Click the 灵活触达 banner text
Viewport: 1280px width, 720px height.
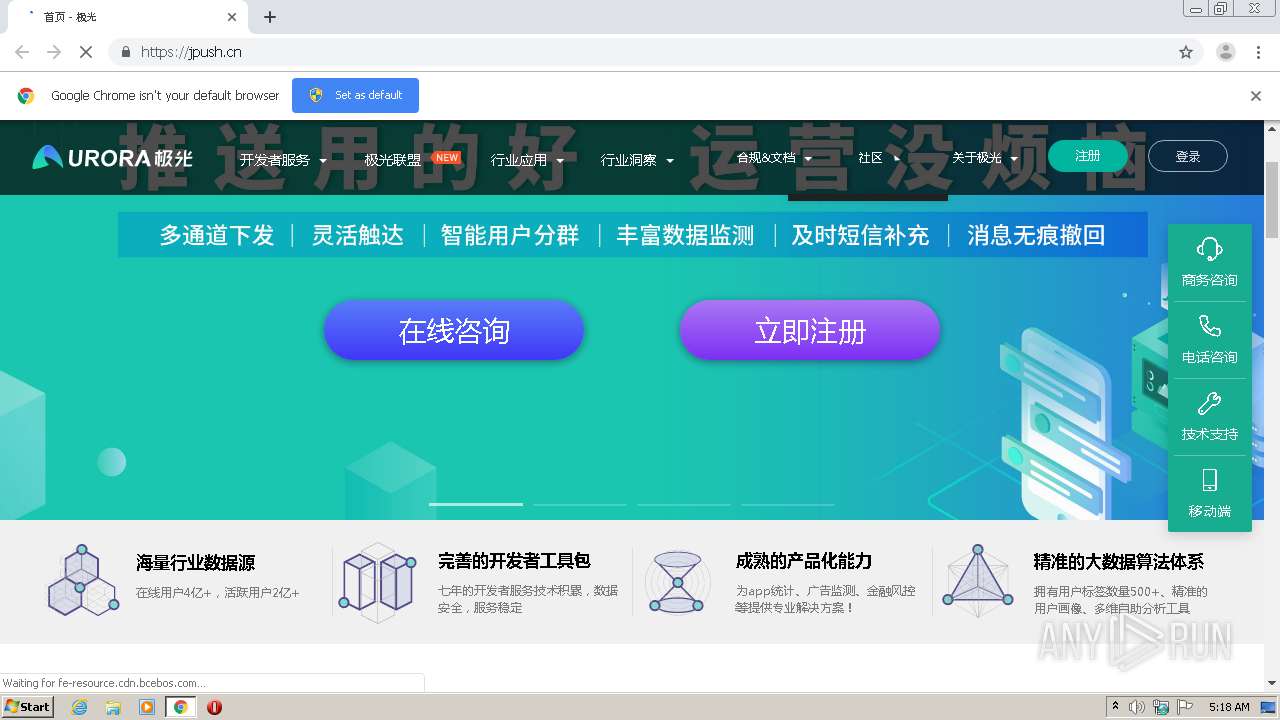tap(358, 235)
